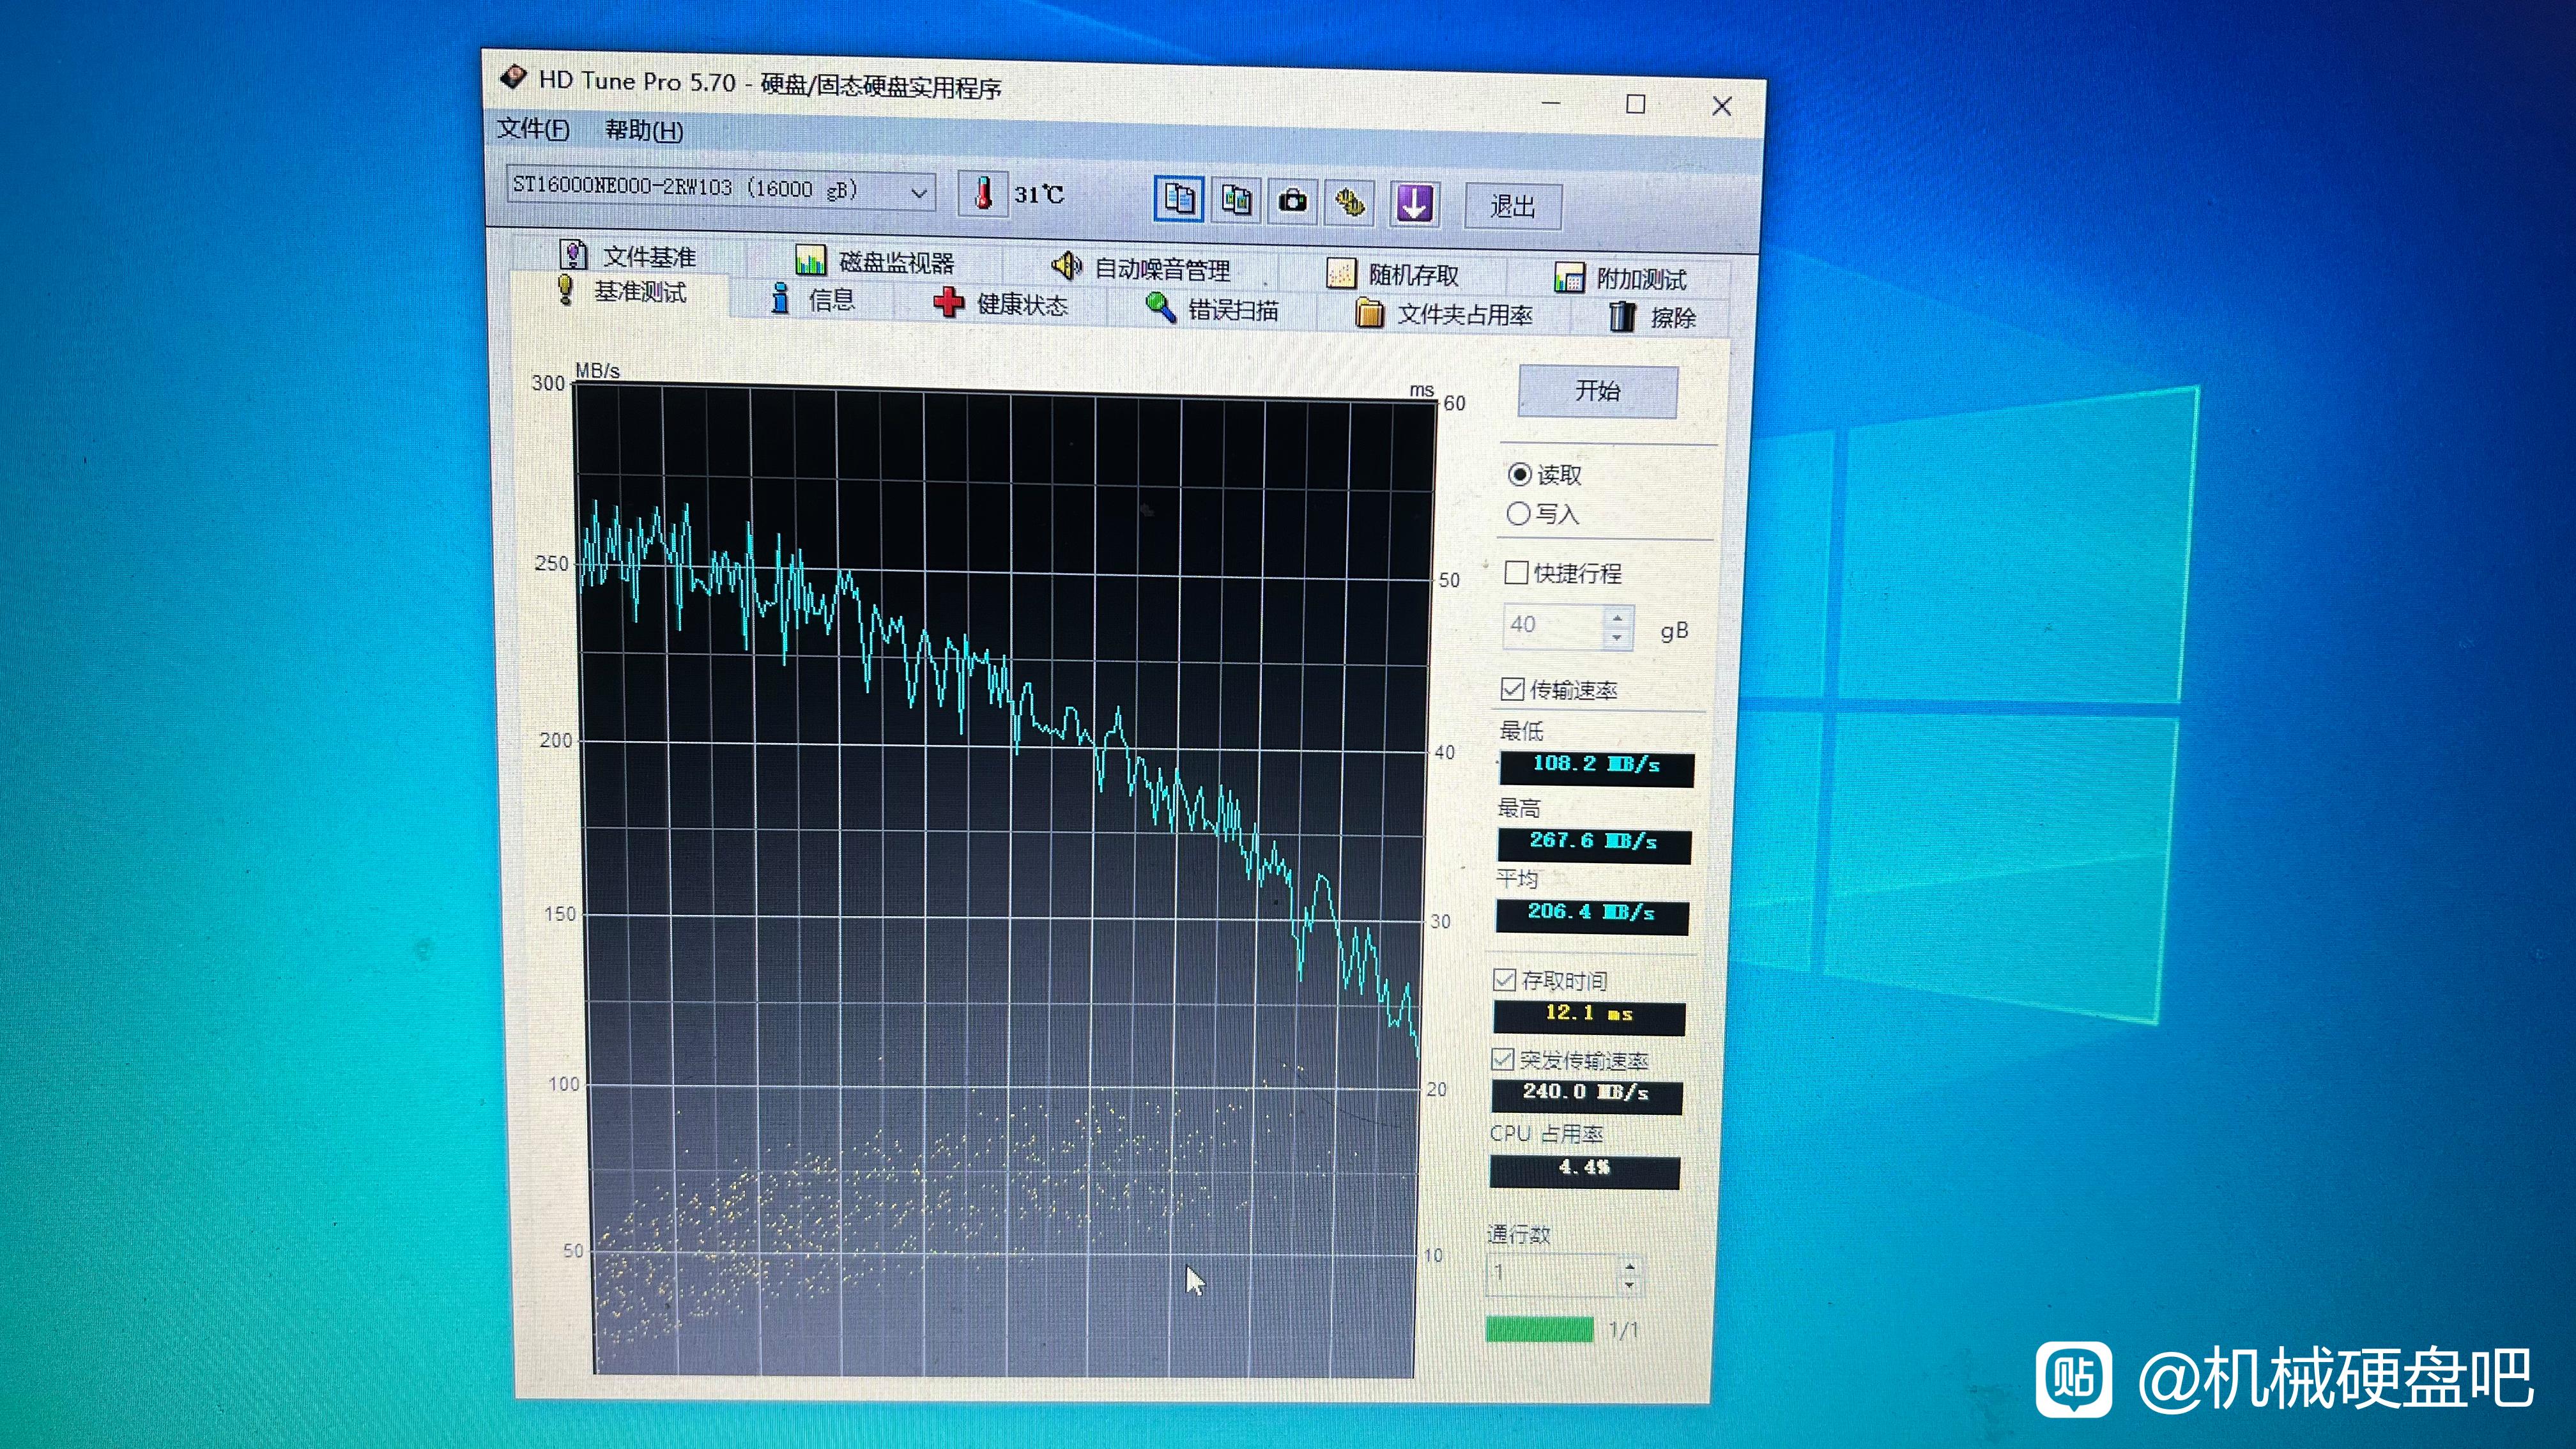Click the HD Tune Pro title bar icon
The width and height of the screenshot is (2576, 1449).
513,77
